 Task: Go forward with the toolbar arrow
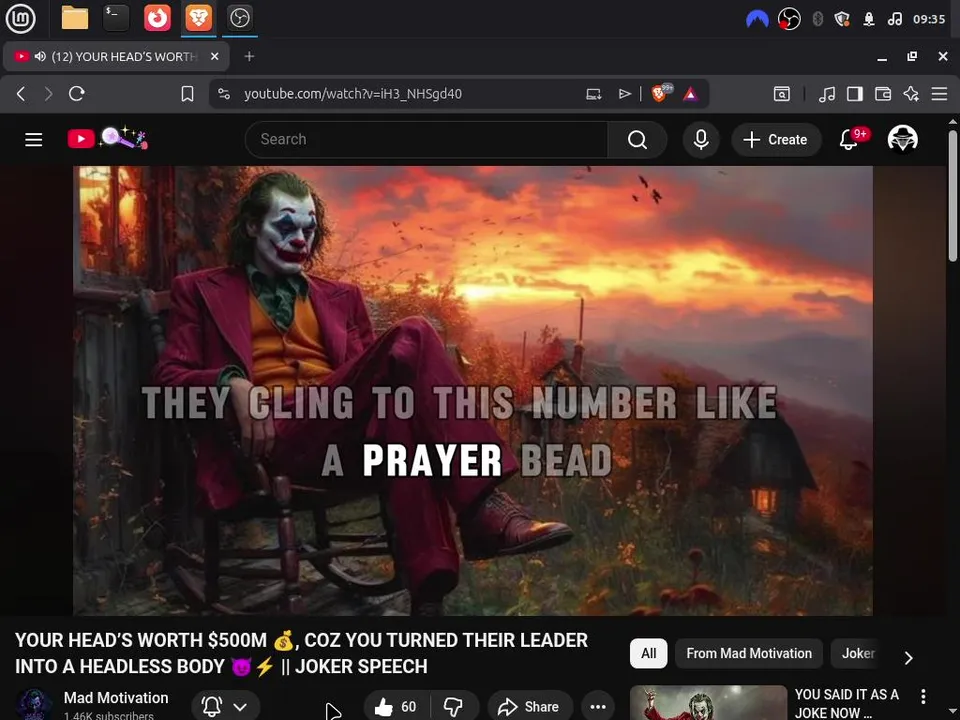[48, 94]
